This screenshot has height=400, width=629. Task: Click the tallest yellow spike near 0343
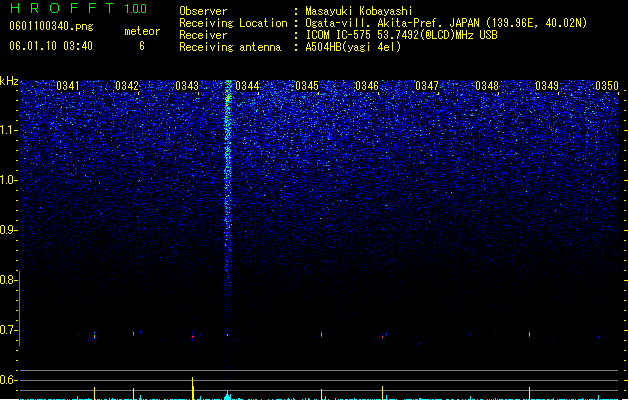pos(193,388)
